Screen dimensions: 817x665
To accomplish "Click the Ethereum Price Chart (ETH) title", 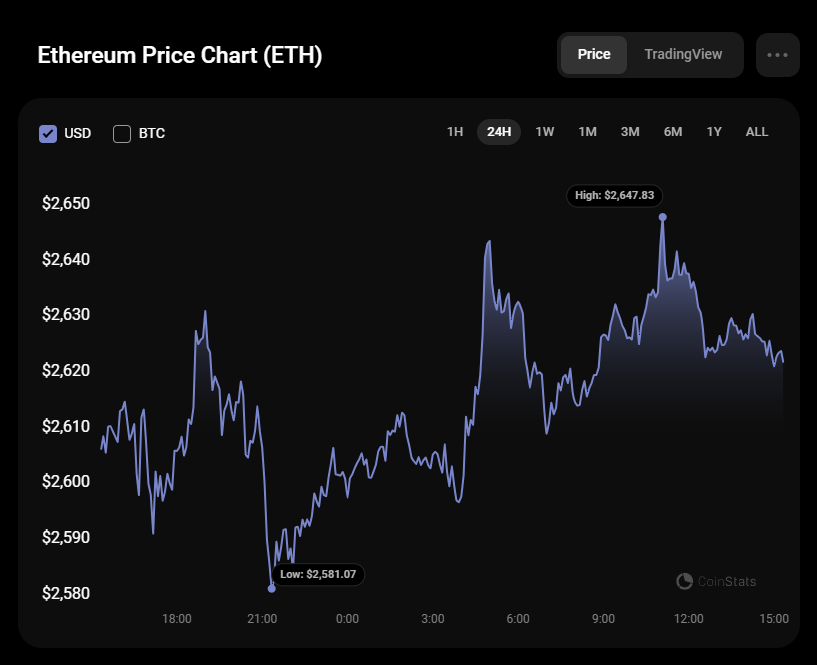I will click(180, 55).
